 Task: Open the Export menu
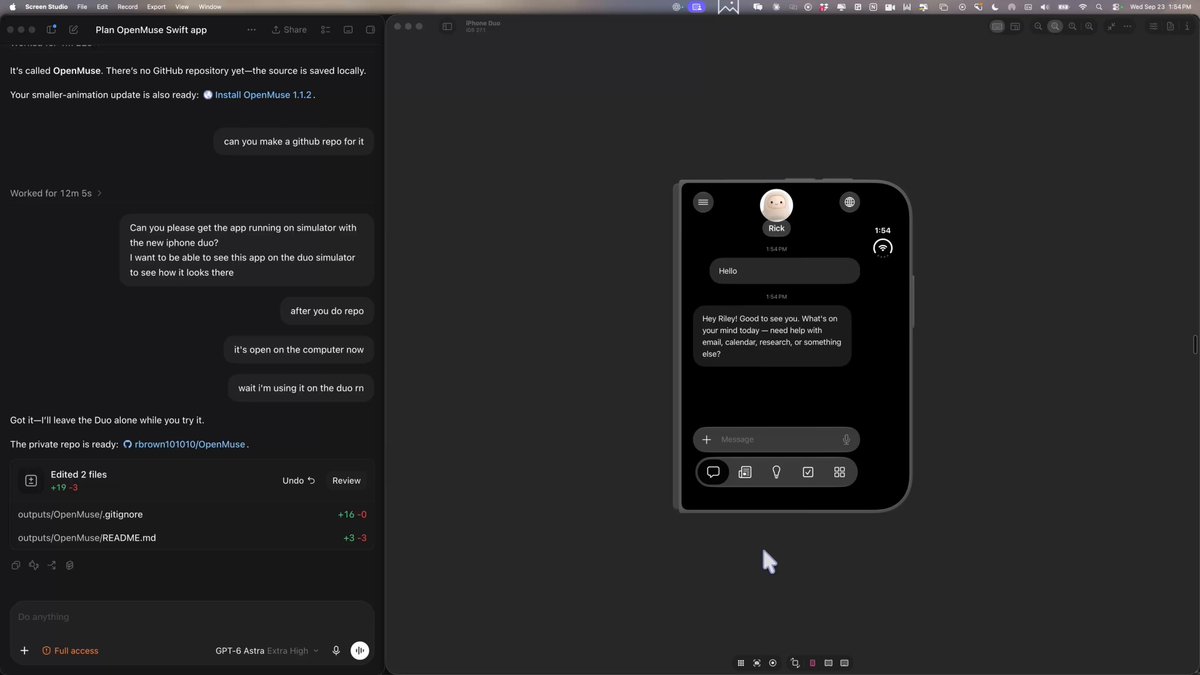point(156,7)
